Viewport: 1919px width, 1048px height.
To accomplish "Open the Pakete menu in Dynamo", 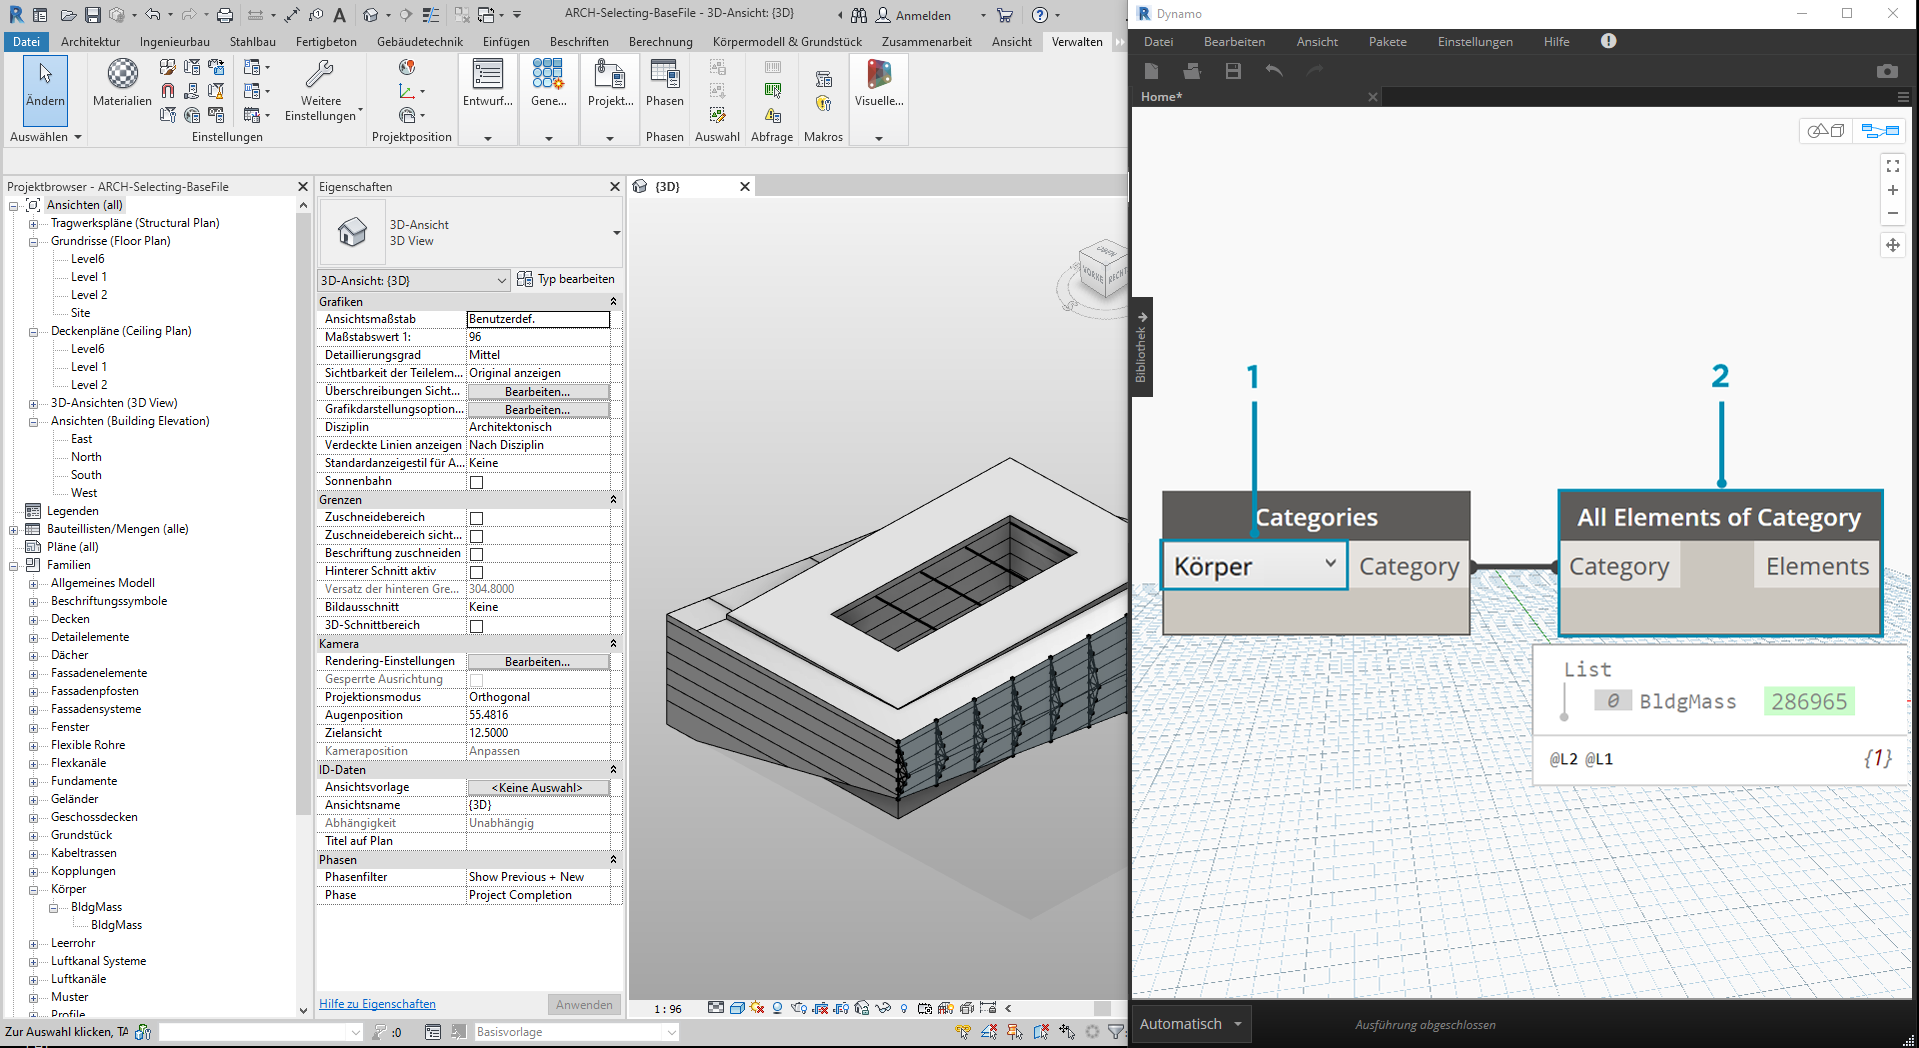I will tap(1387, 42).
